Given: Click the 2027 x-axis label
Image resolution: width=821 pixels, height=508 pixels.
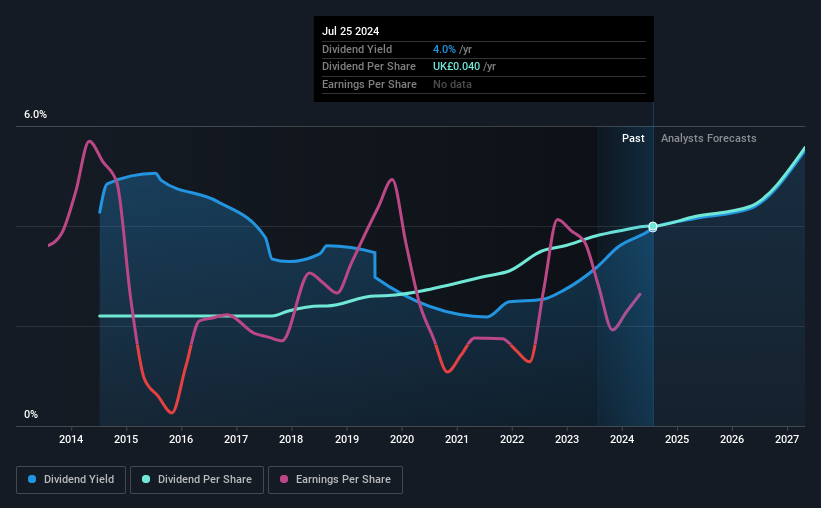Looking at the screenshot, I should pyautogui.click(x=787, y=439).
